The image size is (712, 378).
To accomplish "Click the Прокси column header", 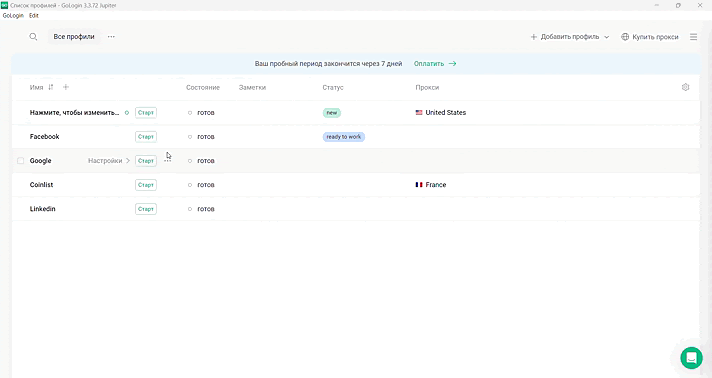I will 427,87.
